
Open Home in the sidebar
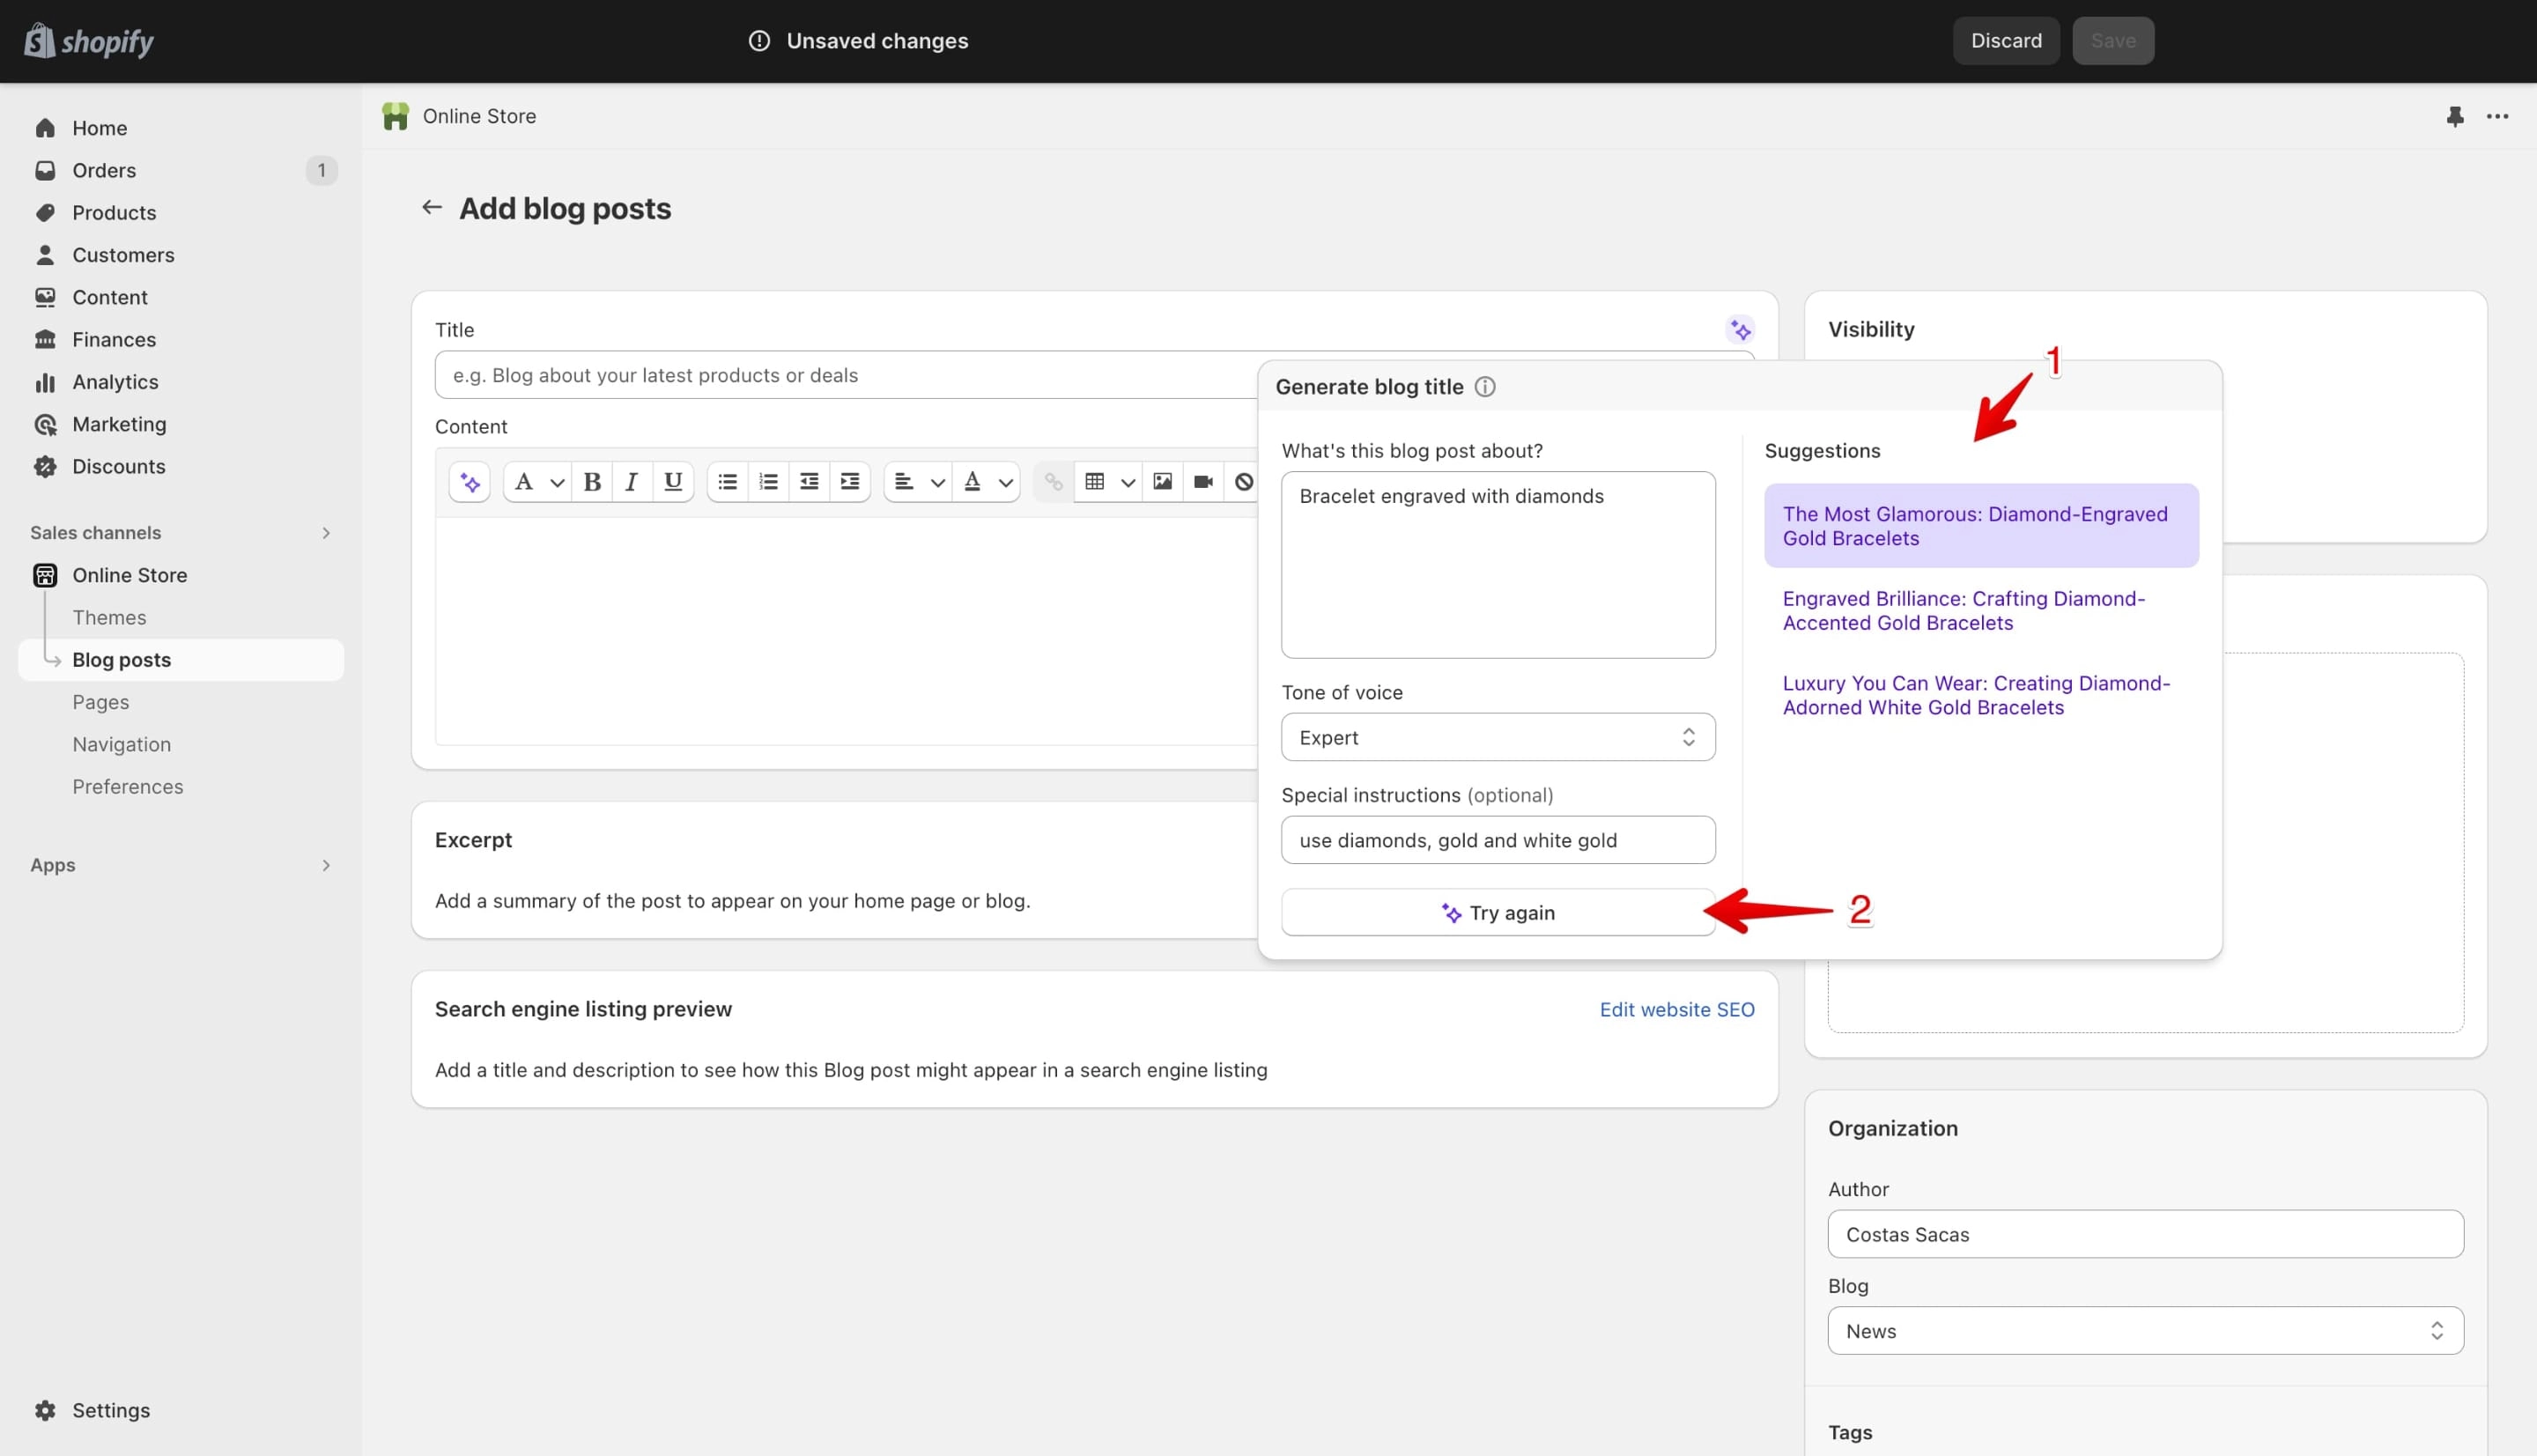tap(181, 128)
